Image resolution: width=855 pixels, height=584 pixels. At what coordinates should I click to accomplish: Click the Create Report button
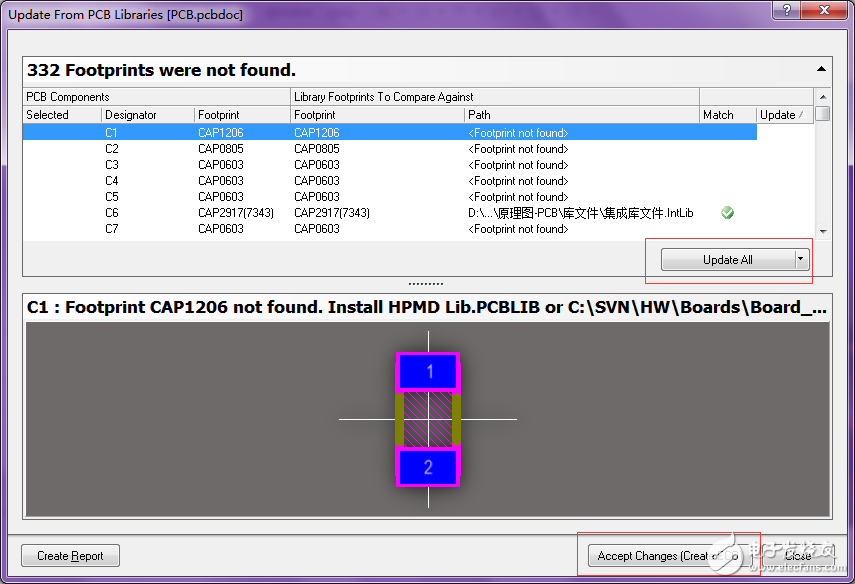click(70, 556)
